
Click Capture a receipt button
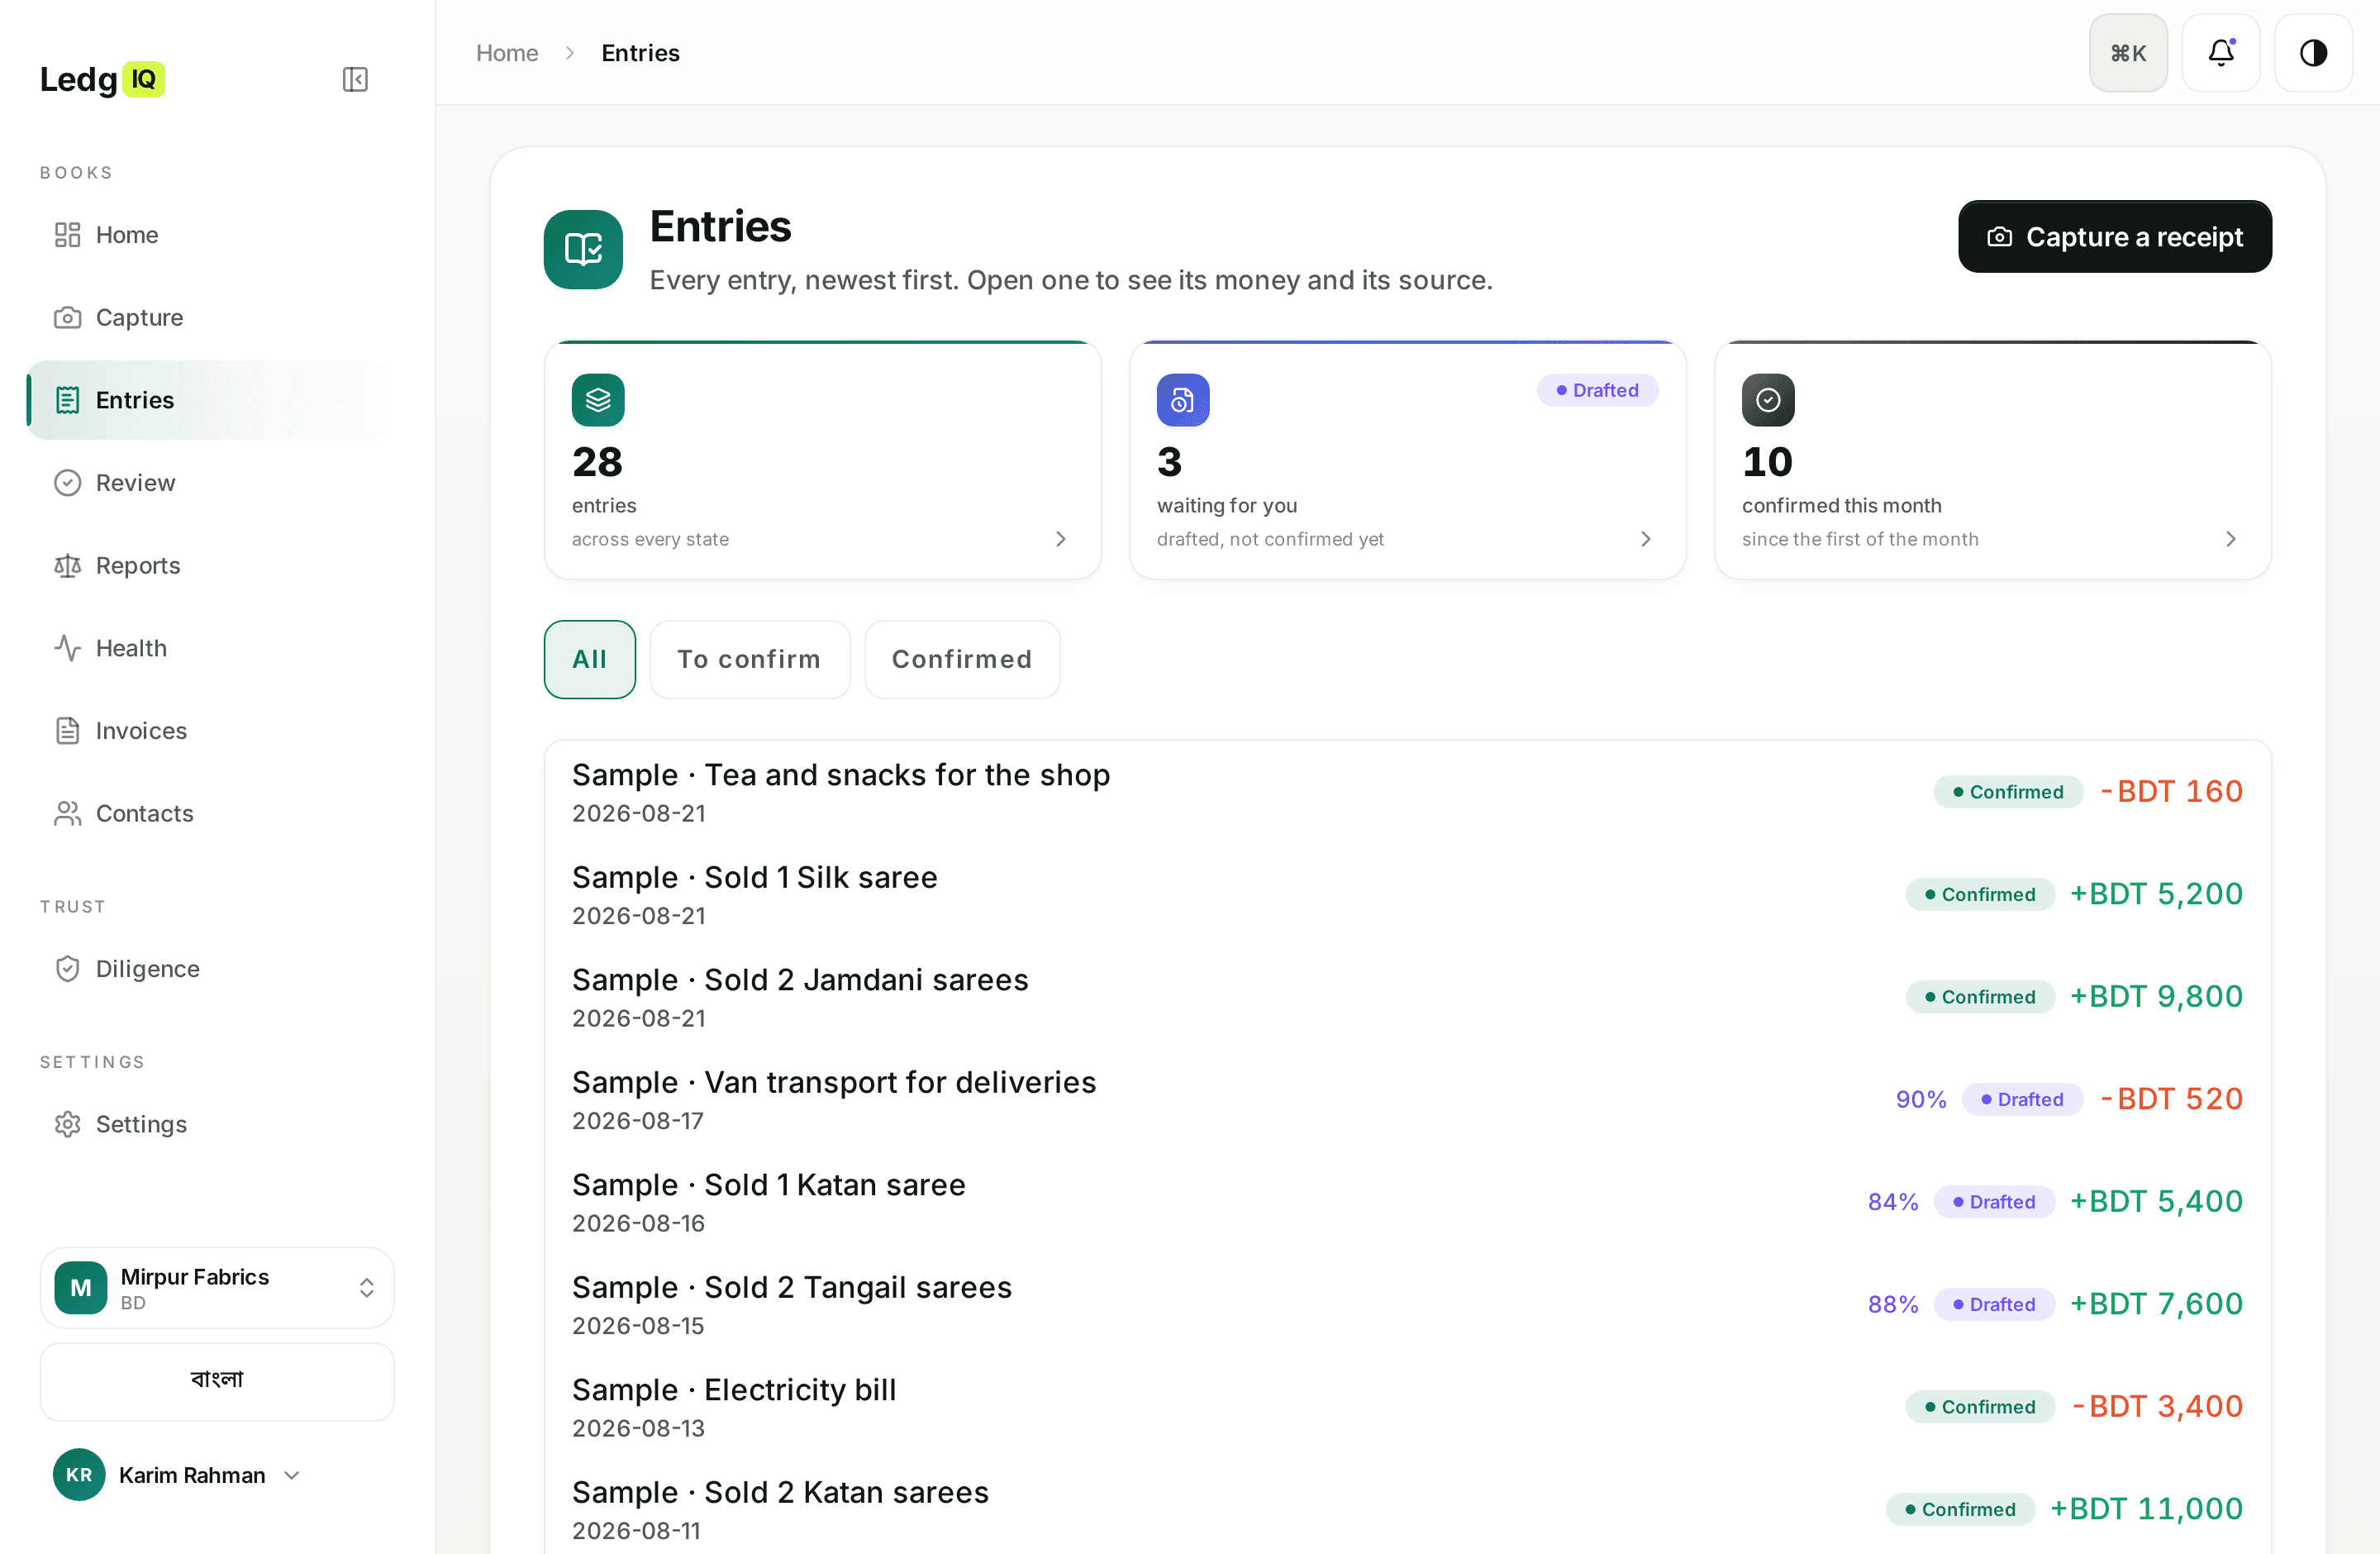click(2115, 237)
